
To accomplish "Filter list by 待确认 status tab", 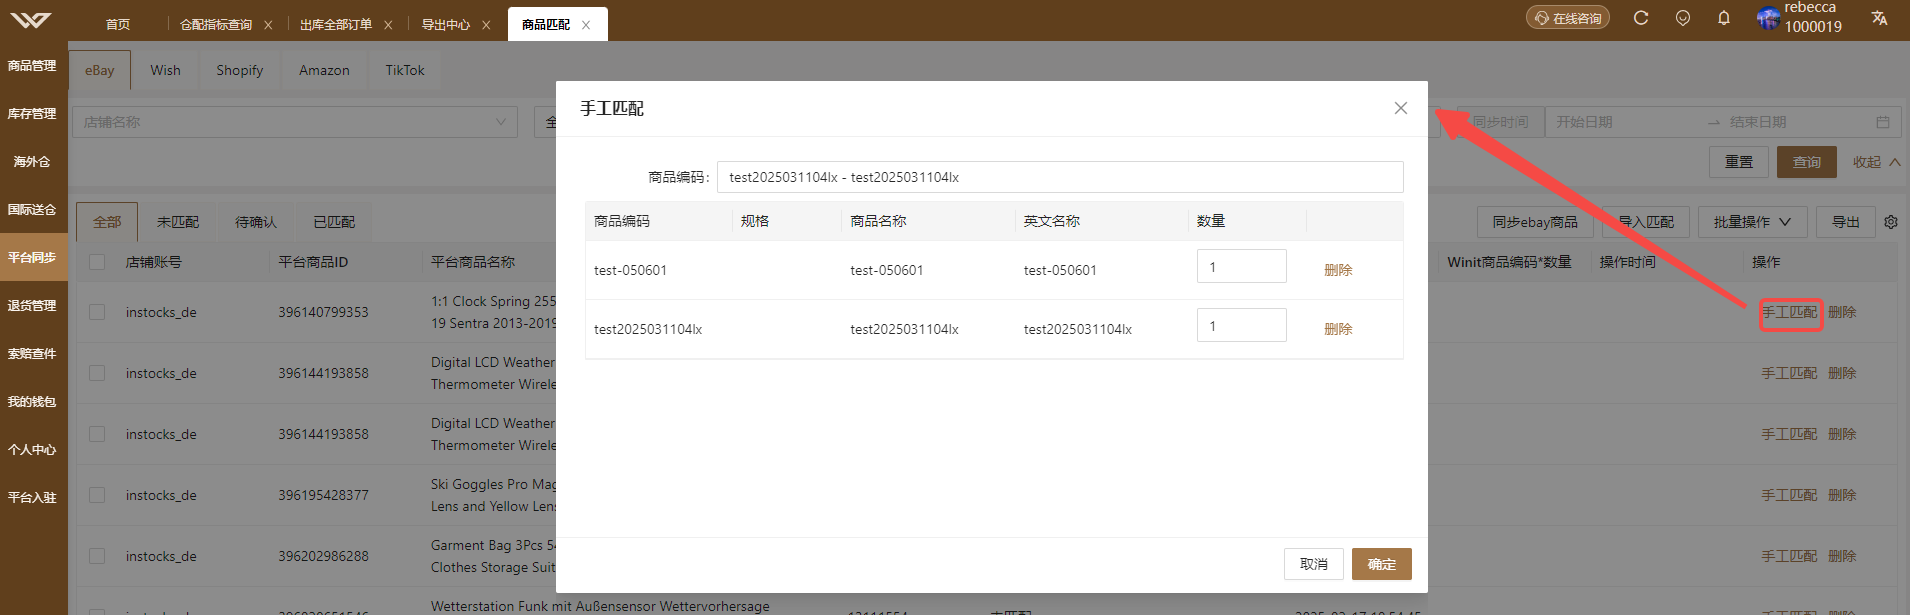I will [256, 222].
